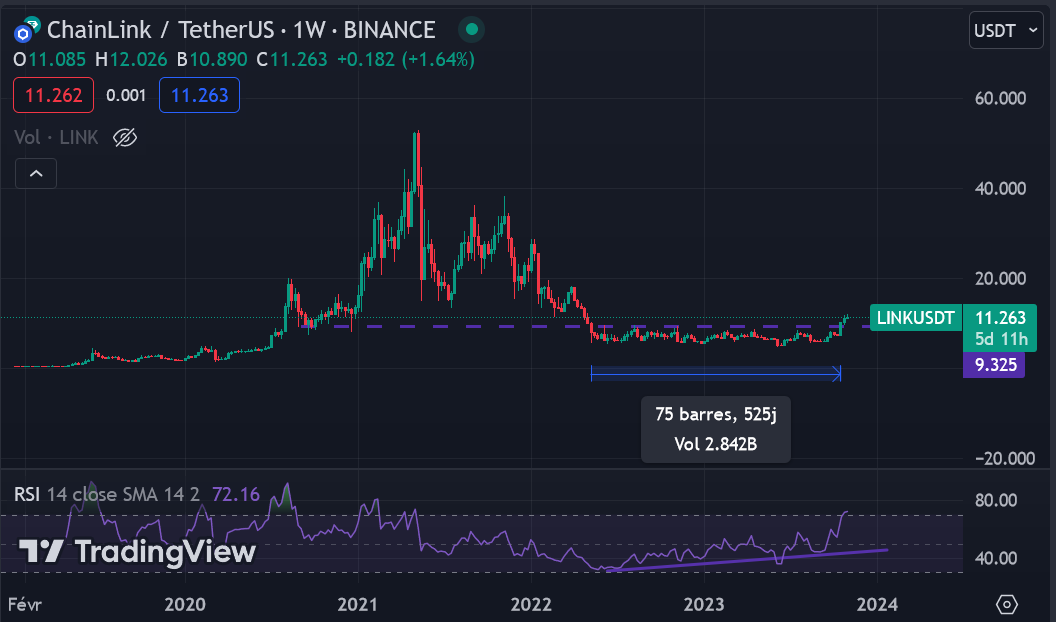The height and width of the screenshot is (622, 1056).
Task: Click the RSI 14 close SMA 14 2 legend
Action: point(106,495)
